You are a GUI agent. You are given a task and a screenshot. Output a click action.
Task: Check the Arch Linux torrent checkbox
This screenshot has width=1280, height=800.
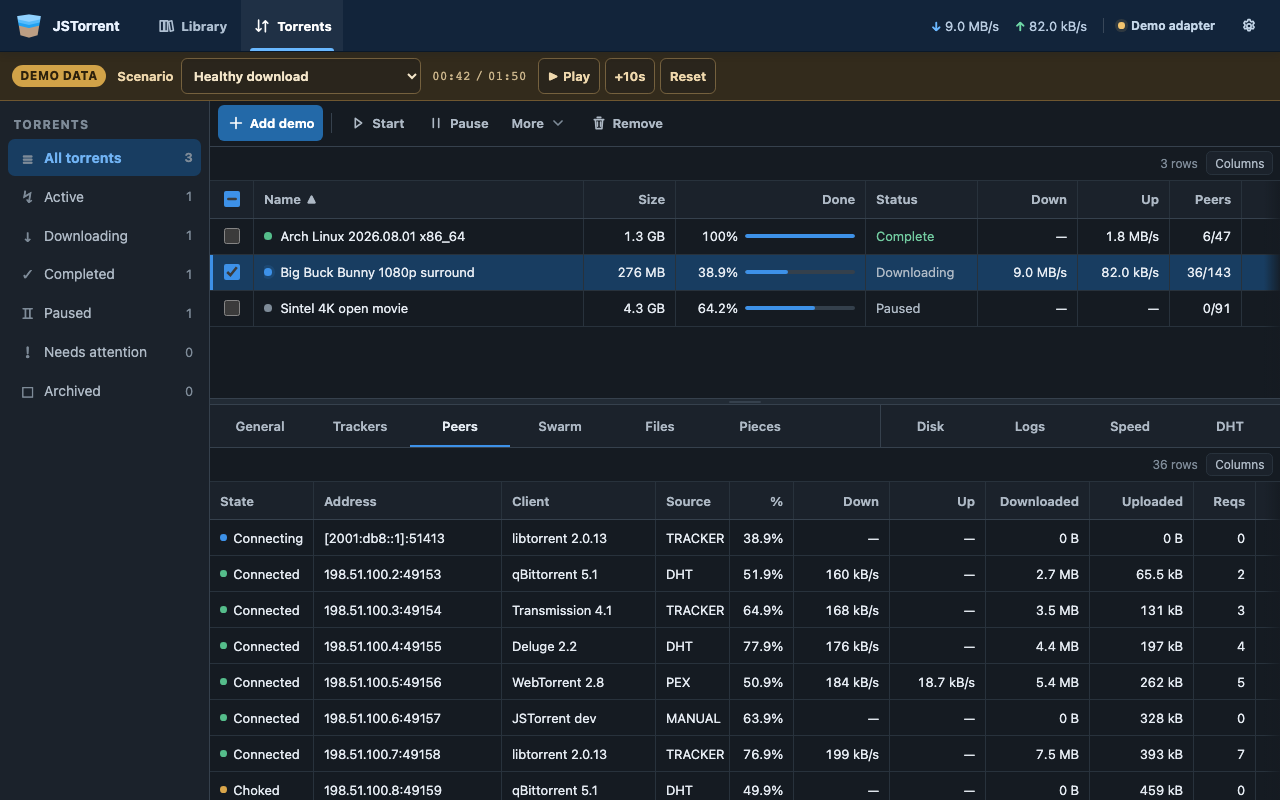232,236
